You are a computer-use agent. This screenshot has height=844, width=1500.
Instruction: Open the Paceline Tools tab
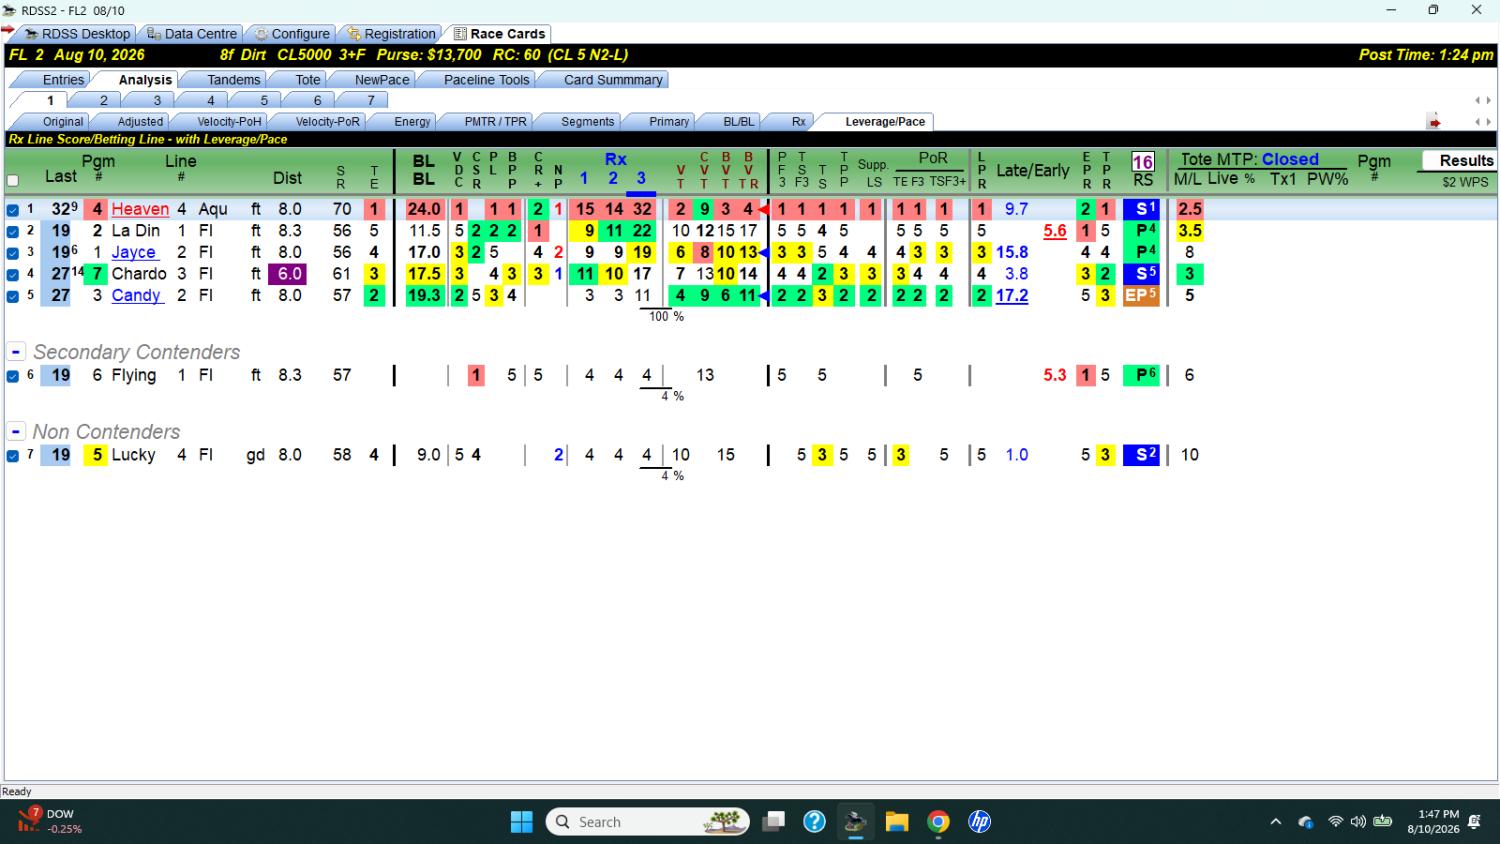(x=486, y=80)
